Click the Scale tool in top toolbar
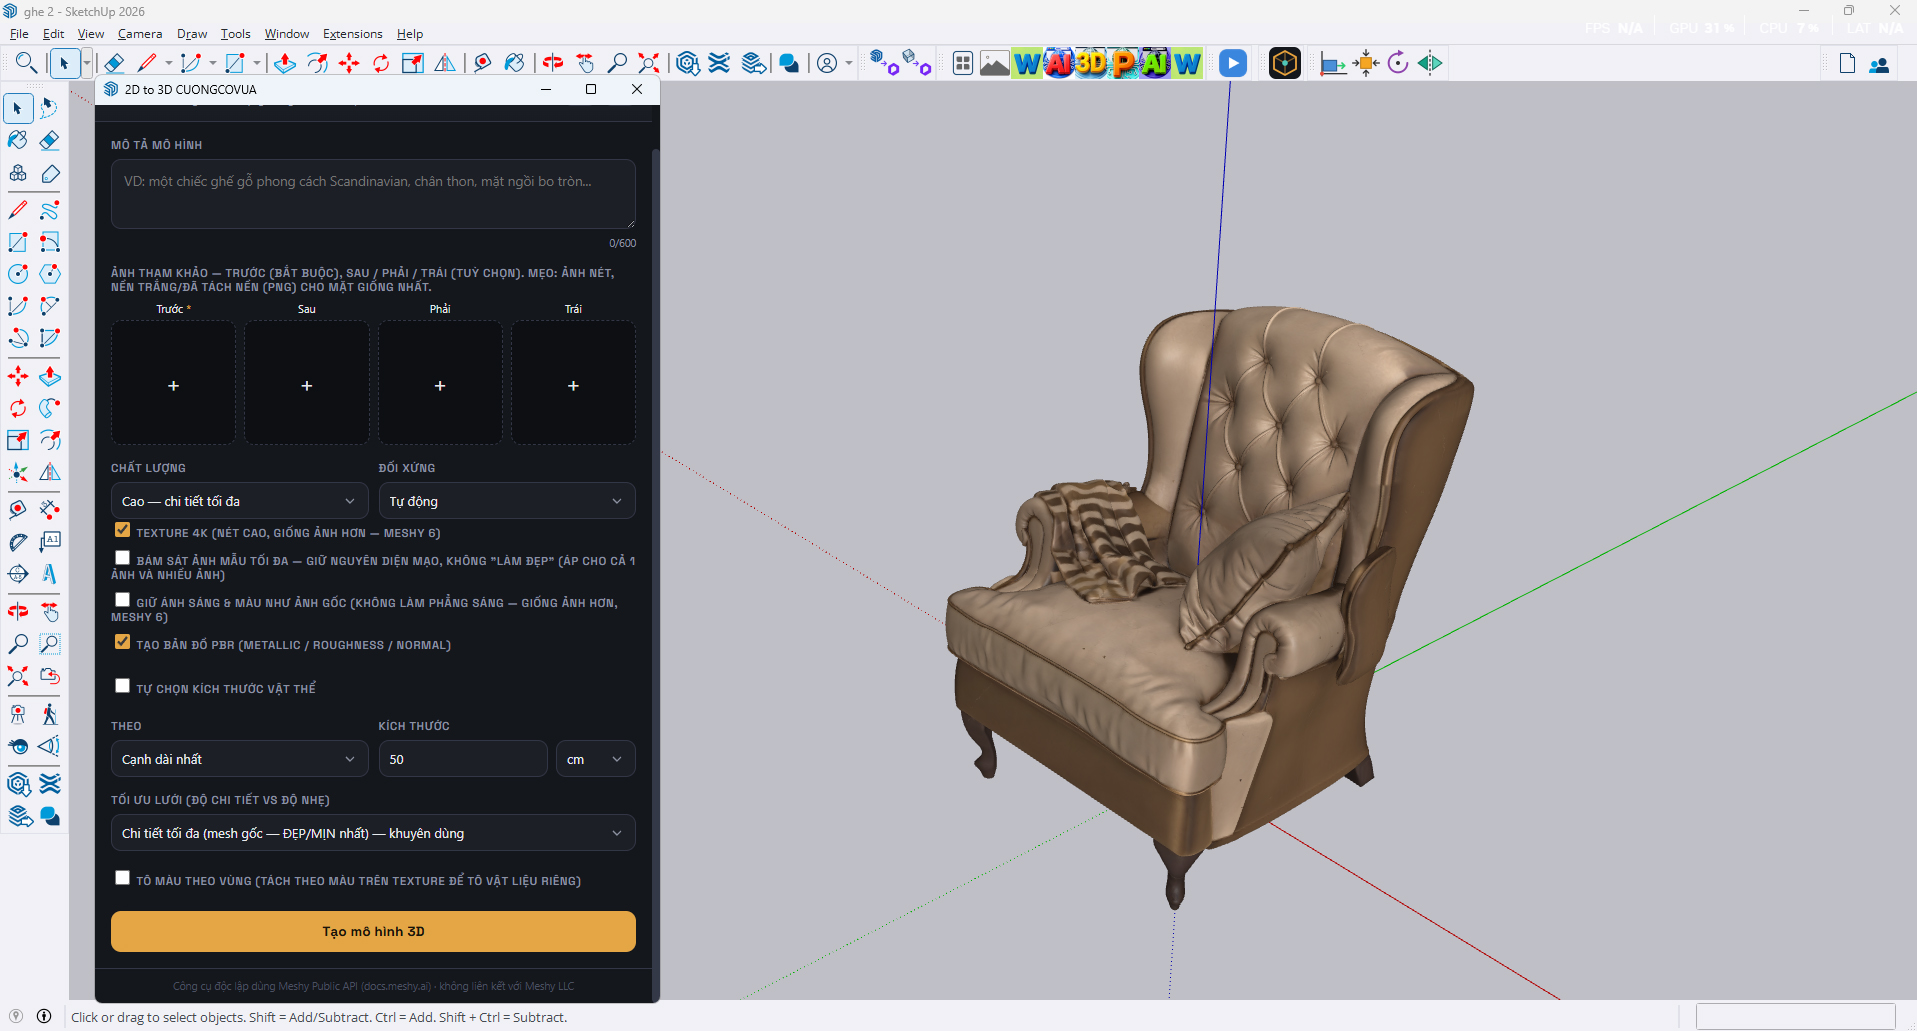Viewport: 1917px width, 1031px height. (413, 63)
